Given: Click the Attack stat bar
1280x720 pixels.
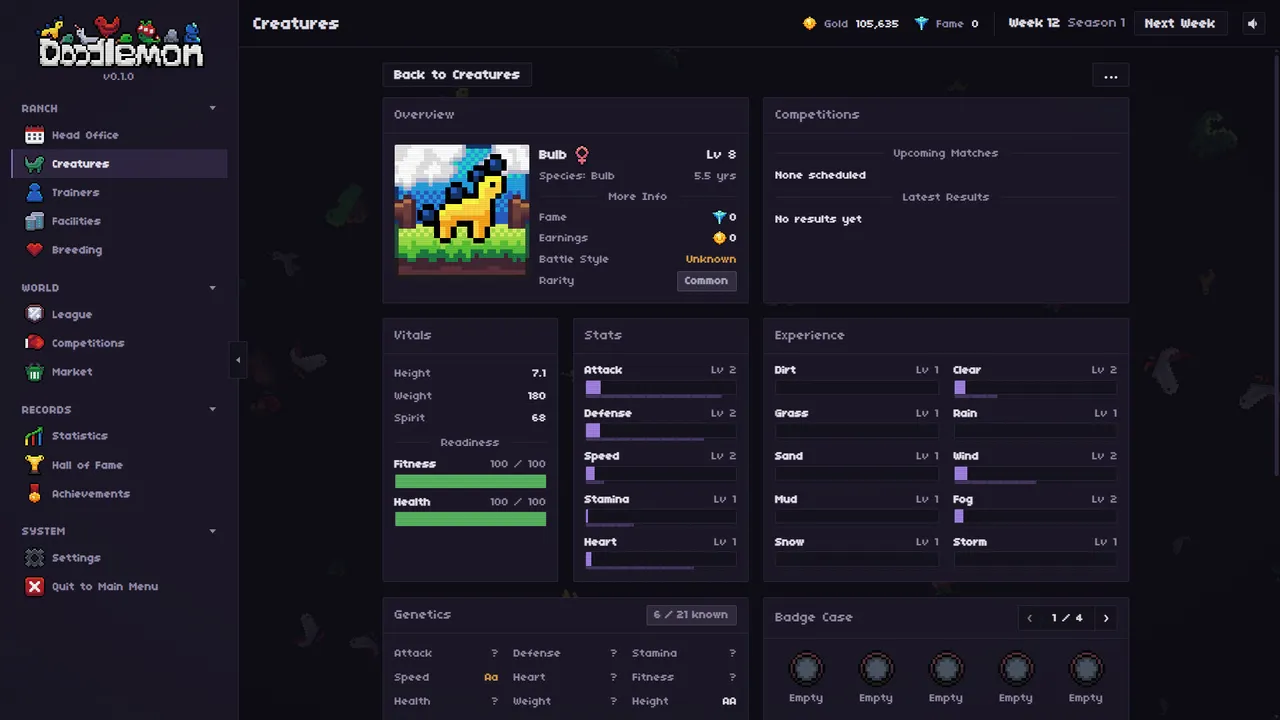Looking at the screenshot, I should pyautogui.click(x=660, y=387).
